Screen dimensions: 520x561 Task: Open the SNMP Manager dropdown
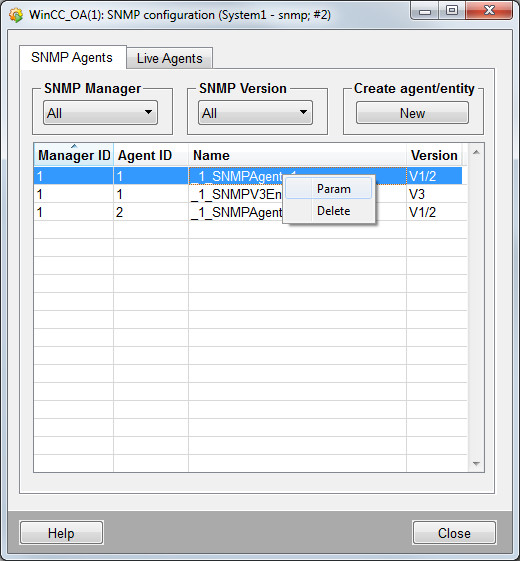click(100, 113)
